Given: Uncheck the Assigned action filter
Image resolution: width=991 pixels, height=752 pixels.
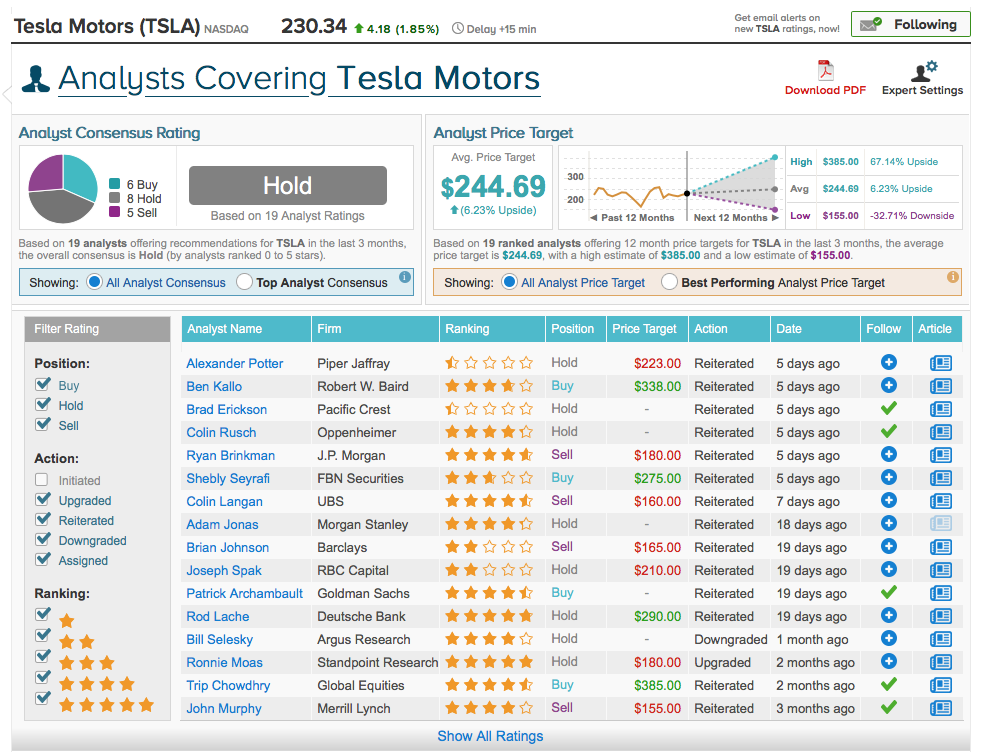Looking at the screenshot, I should pyautogui.click(x=42, y=559).
